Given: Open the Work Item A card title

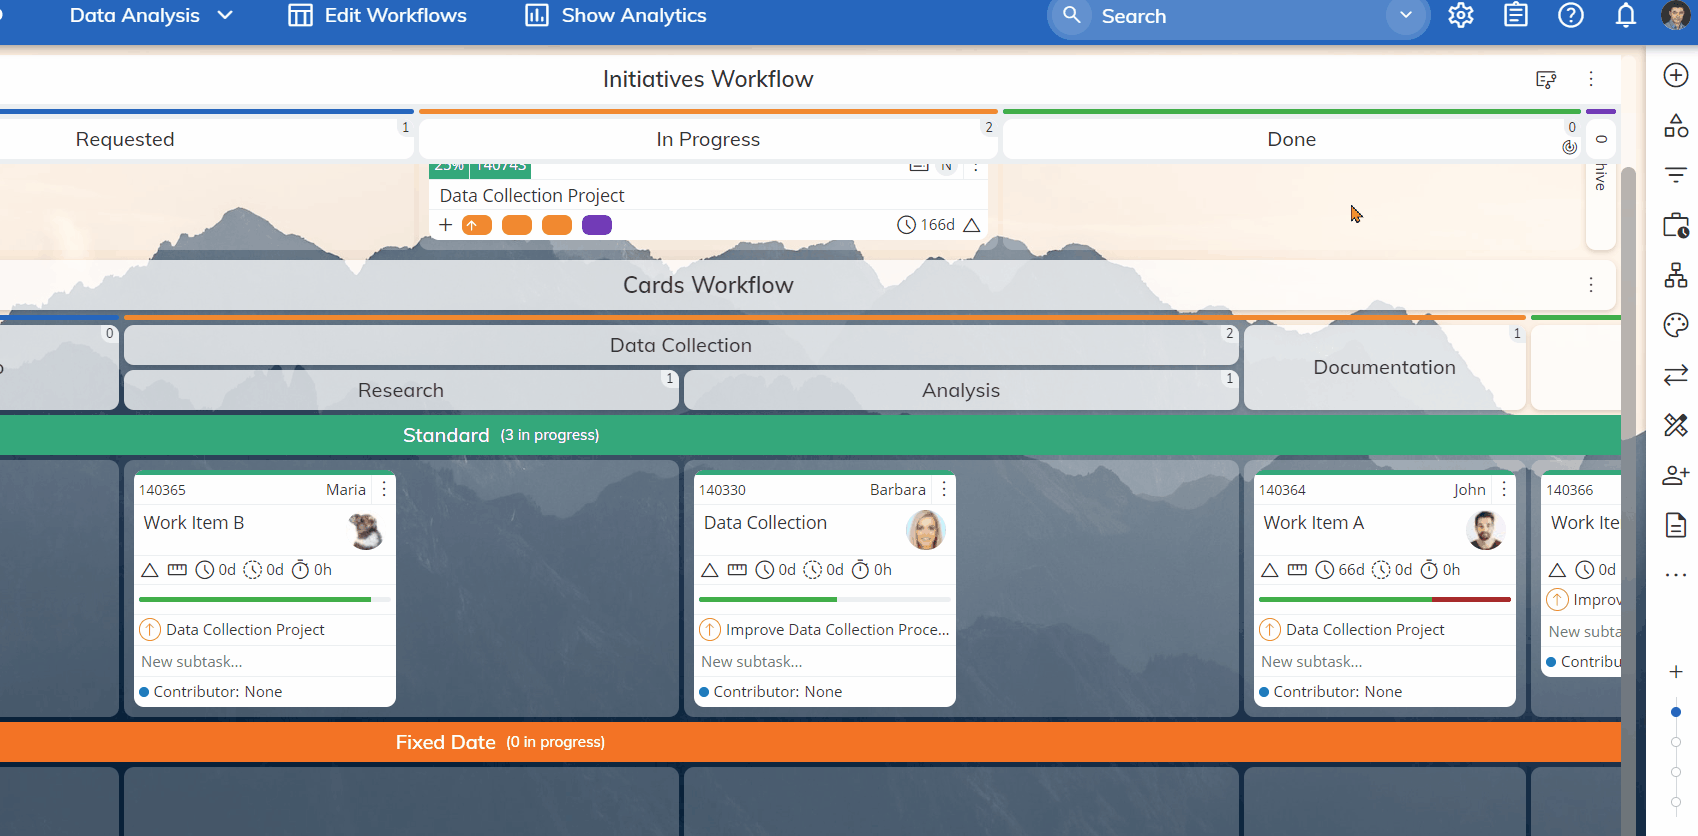Looking at the screenshot, I should tap(1313, 523).
